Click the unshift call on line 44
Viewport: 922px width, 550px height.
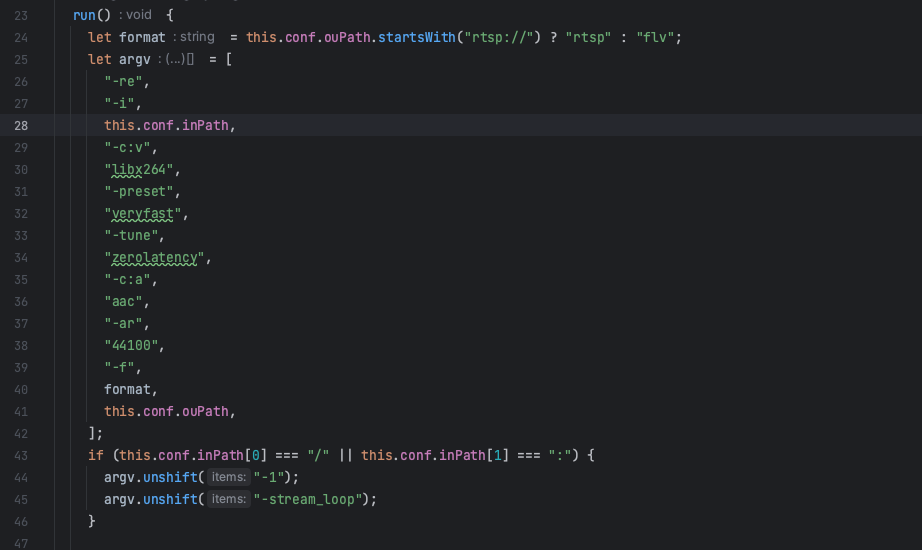coord(170,477)
